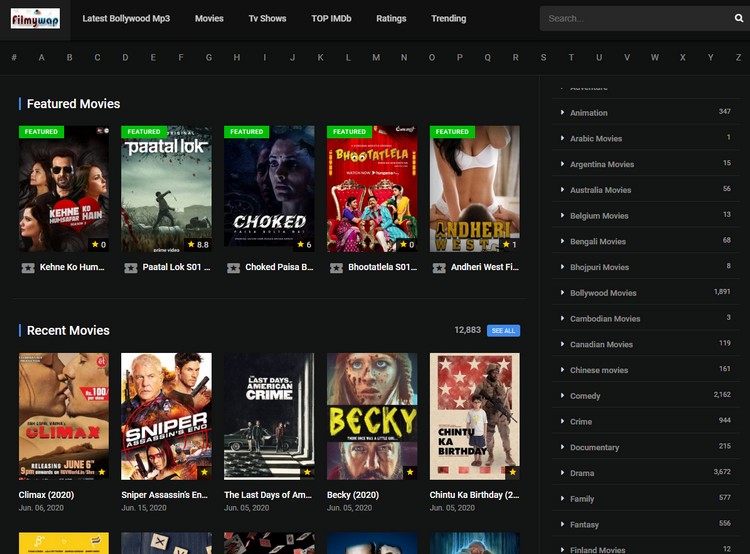Click the film icon beside Paatal Lok S01
The height and width of the screenshot is (554, 750).
tap(131, 268)
